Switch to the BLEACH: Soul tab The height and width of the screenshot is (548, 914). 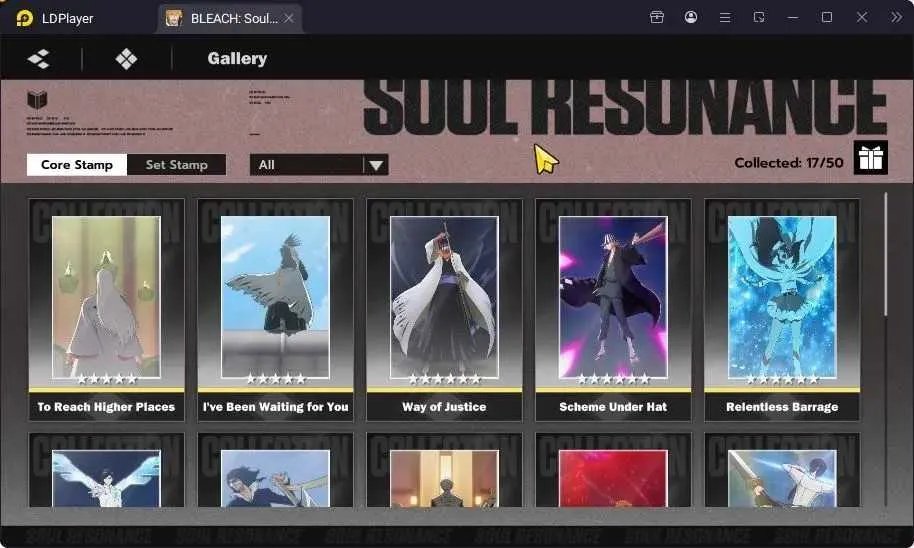(228, 18)
